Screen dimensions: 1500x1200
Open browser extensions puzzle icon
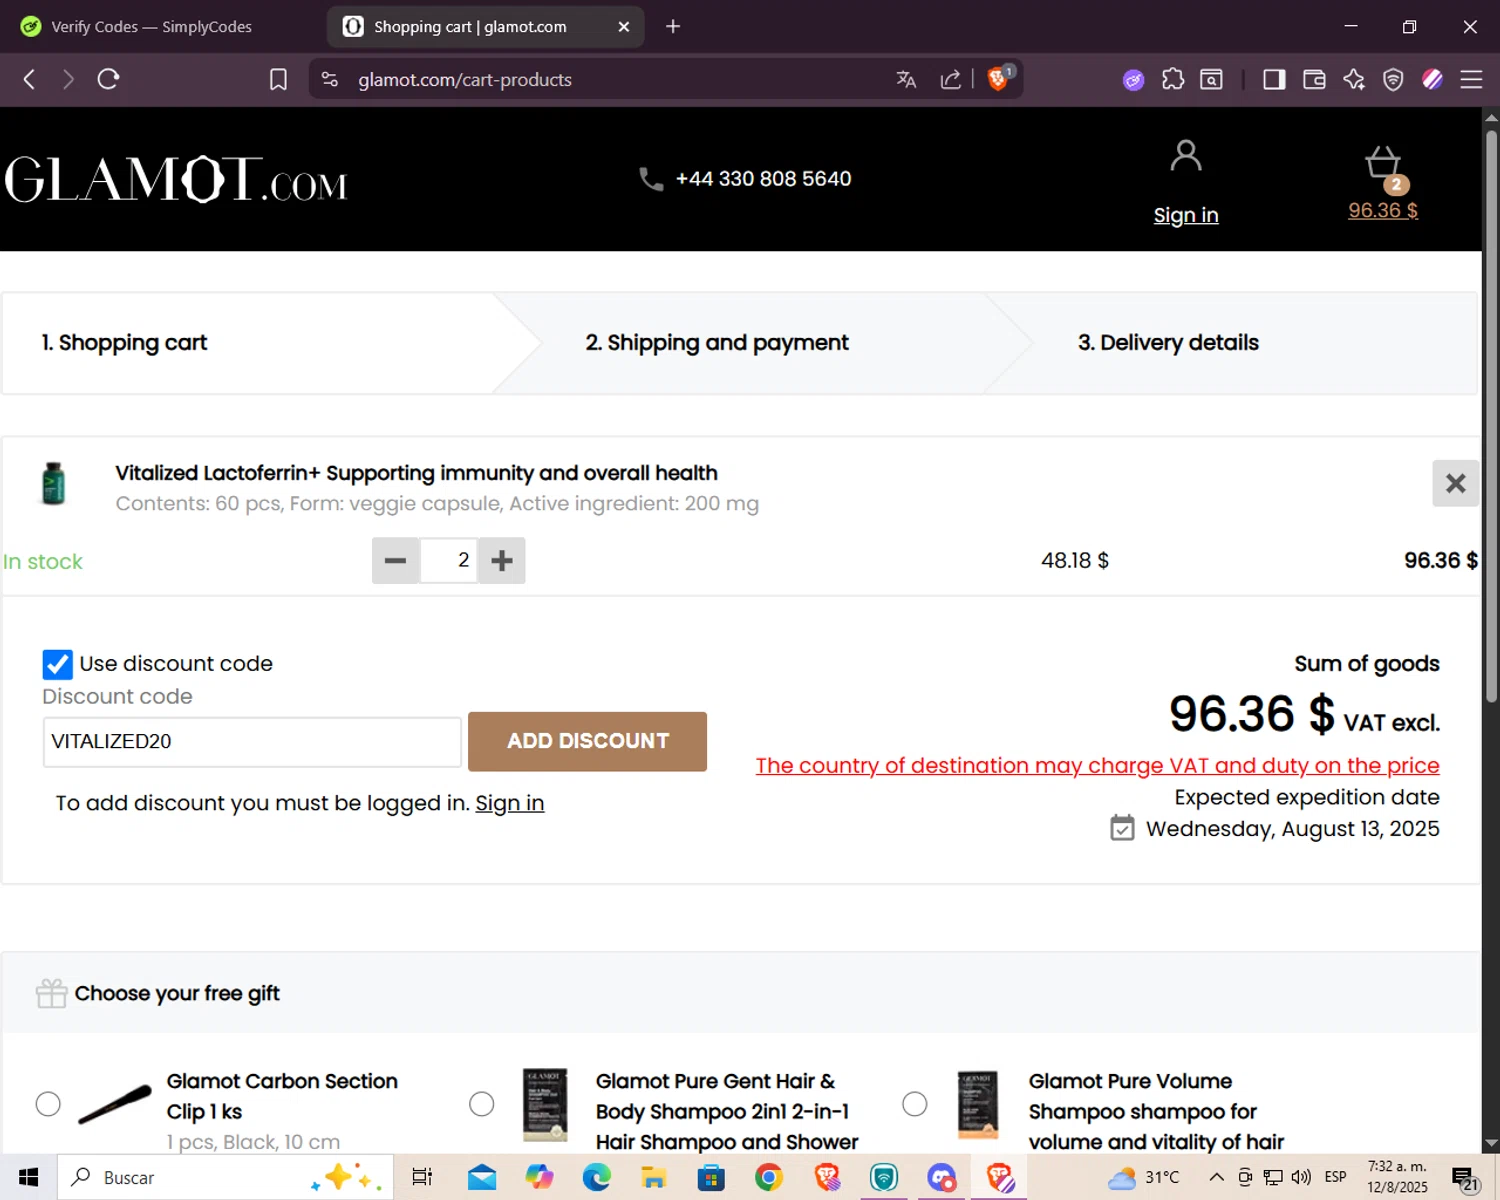(1173, 80)
